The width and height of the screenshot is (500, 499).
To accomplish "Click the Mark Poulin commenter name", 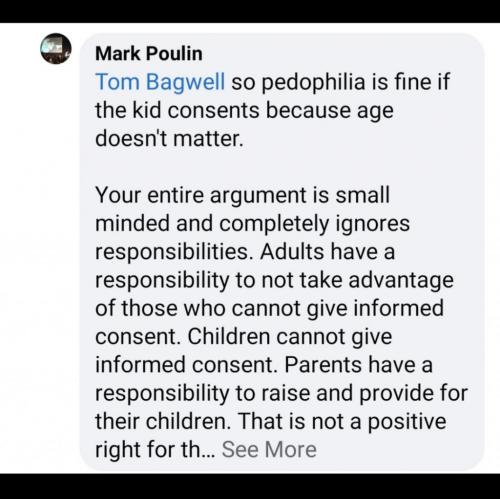I will click(x=149, y=53).
